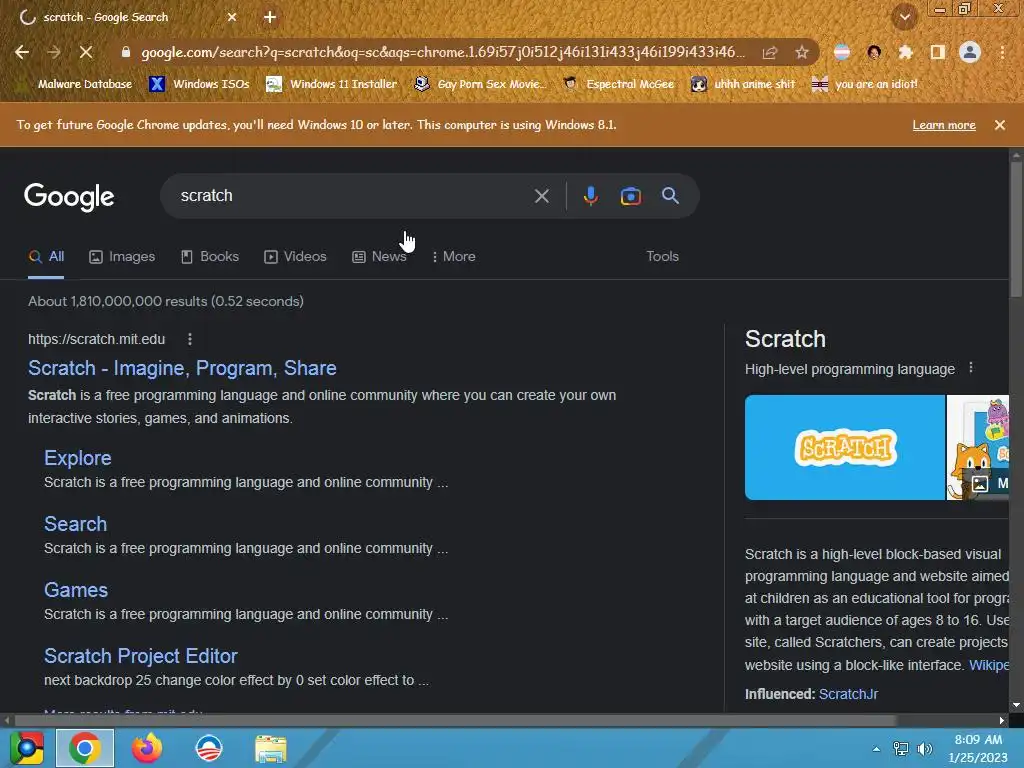The height and width of the screenshot is (768, 1024).
Task: Click the flag extension icon in toolbar
Action: coord(842,52)
